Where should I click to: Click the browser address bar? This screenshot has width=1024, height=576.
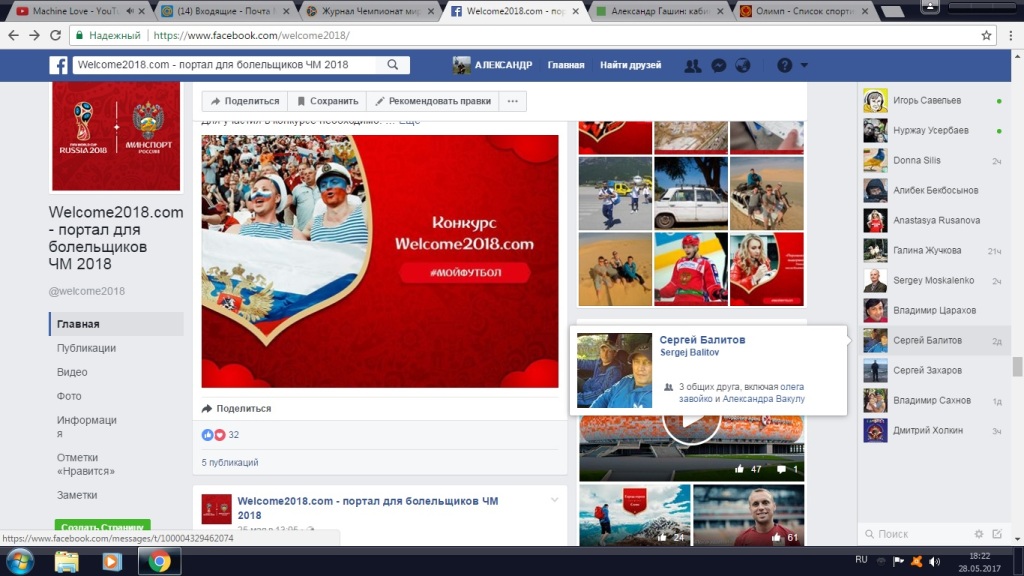click(x=522, y=35)
